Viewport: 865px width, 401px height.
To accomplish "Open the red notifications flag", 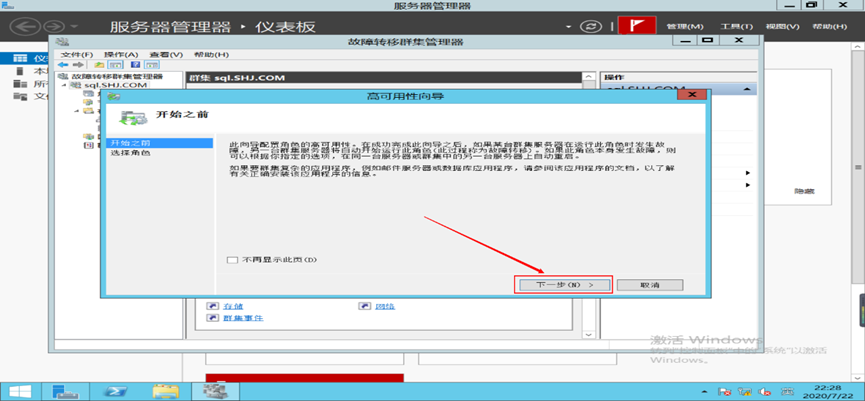I will (x=637, y=26).
